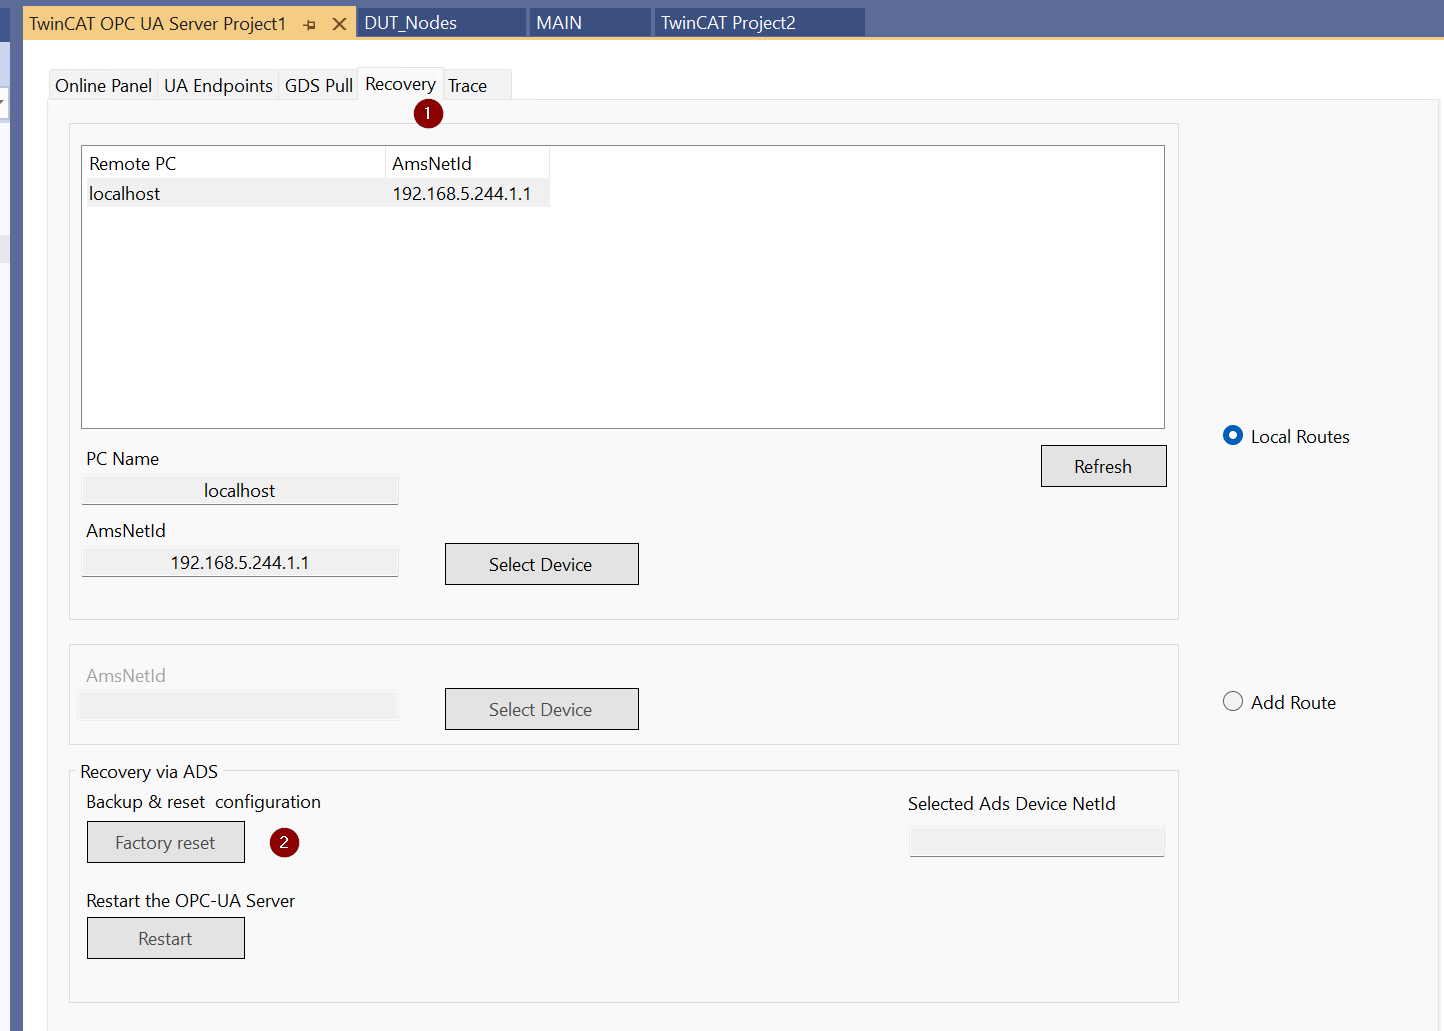Click the PC Name field showing localhost
Image resolution: width=1444 pixels, height=1031 pixels.
coord(240,490)
